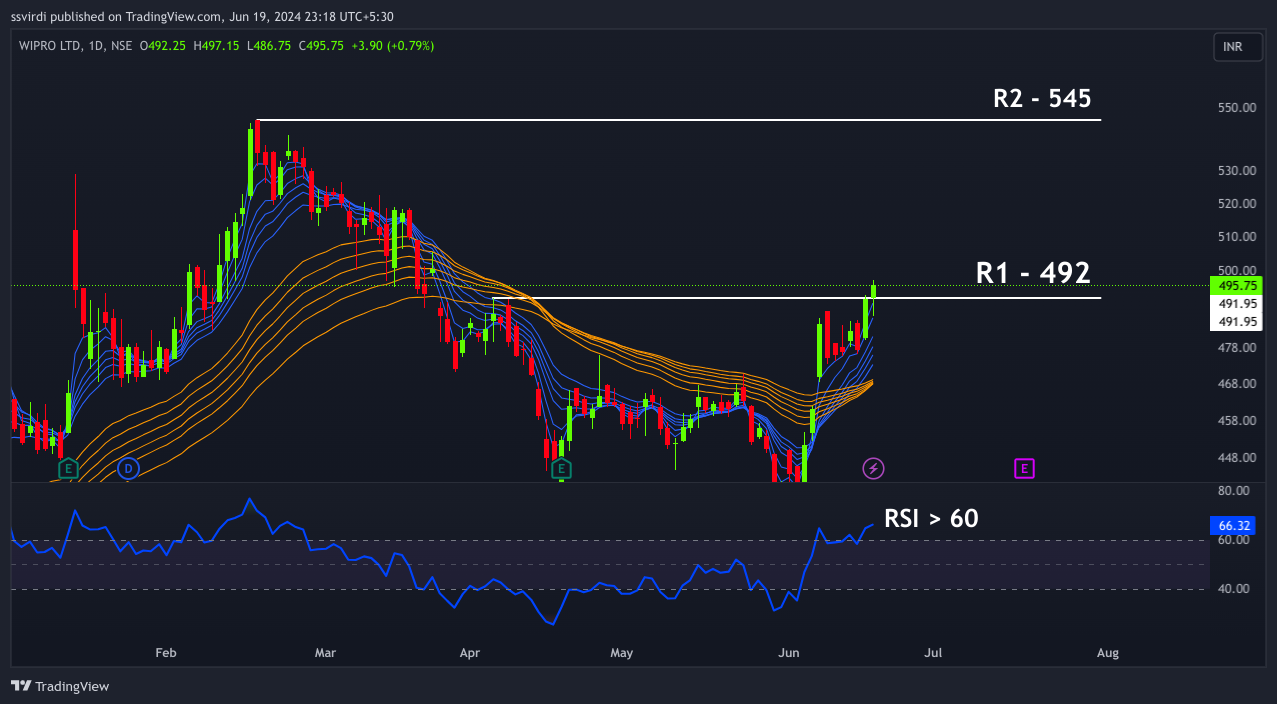This screenshot has width=1277, height=704.
Task: Click the green 495.75 current price label
Action: pos(1236,286)
